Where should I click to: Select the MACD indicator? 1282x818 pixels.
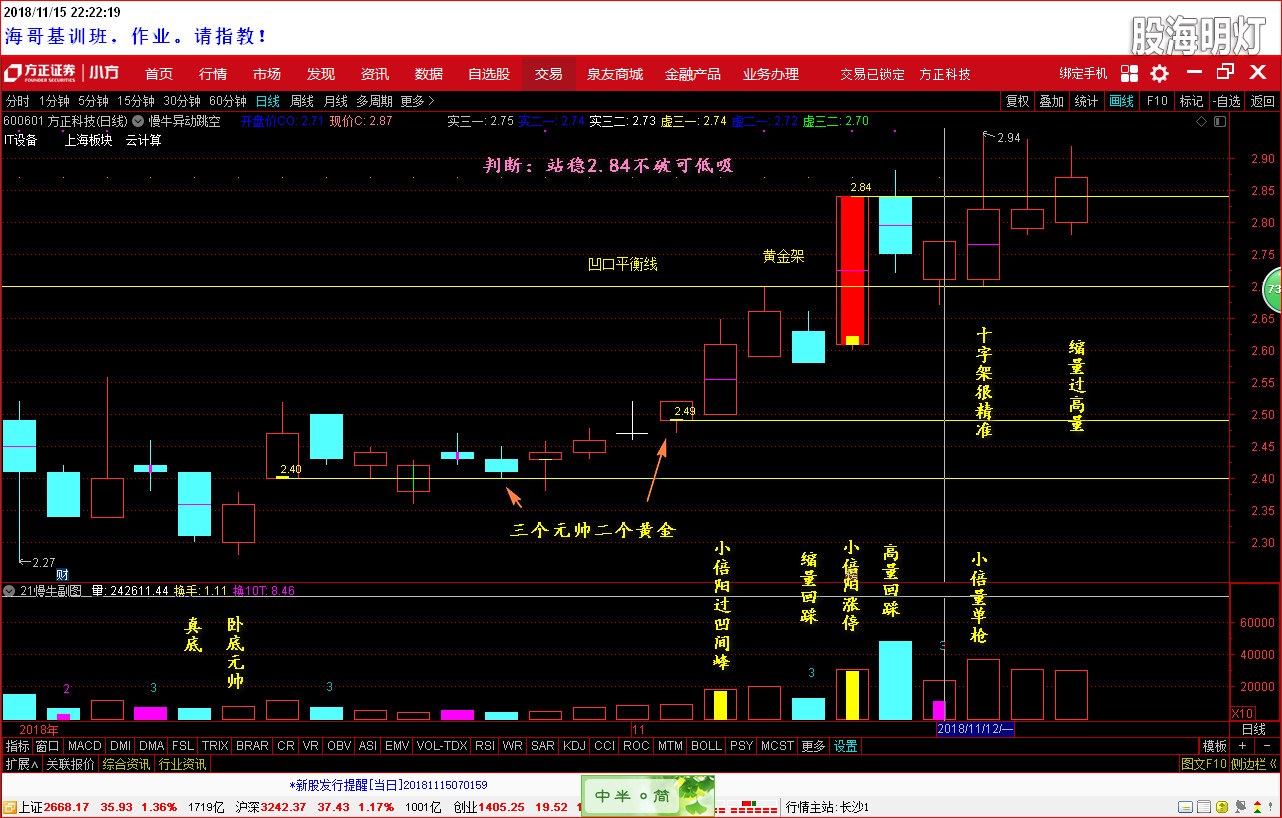pyautogui.click(x=85, y=746)
